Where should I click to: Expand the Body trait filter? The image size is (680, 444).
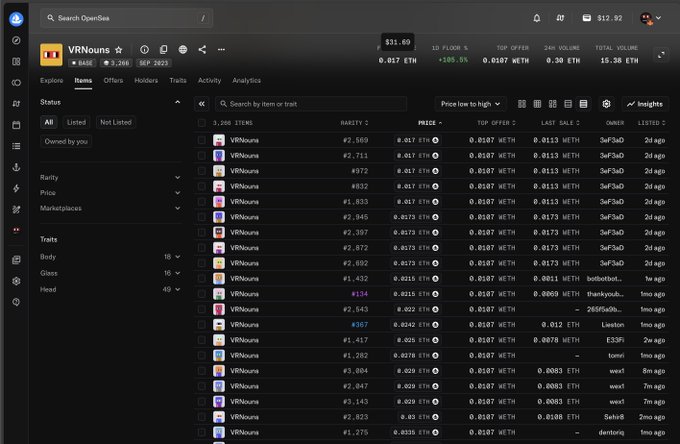111,257
